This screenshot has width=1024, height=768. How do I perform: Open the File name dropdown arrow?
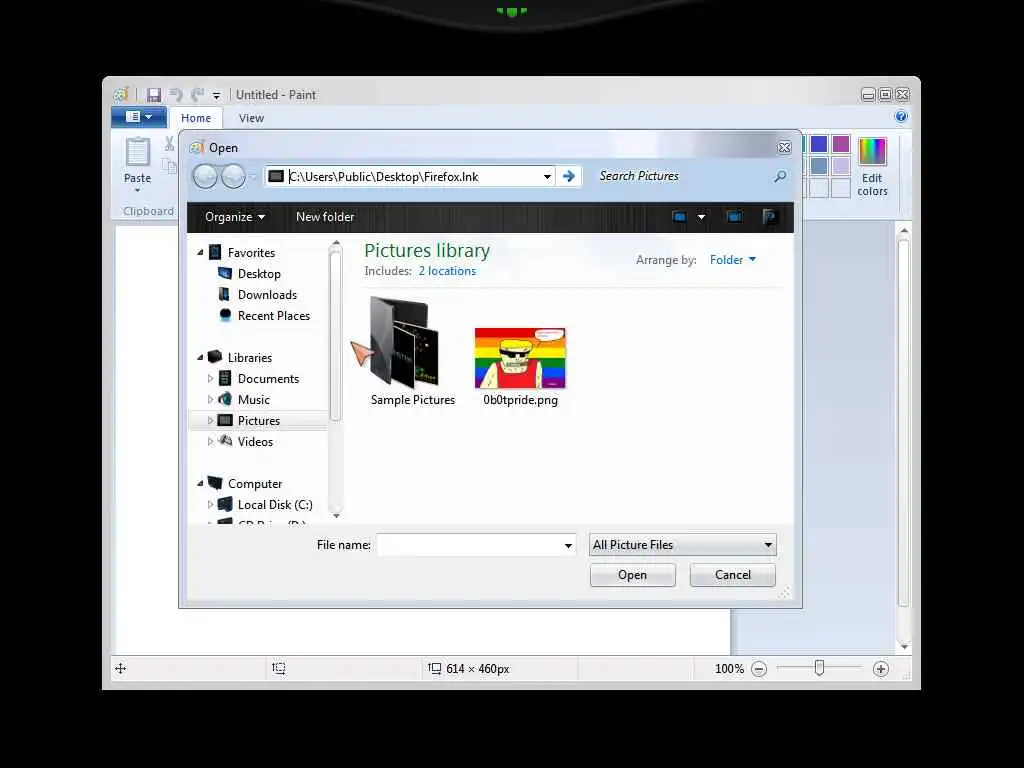568,545
